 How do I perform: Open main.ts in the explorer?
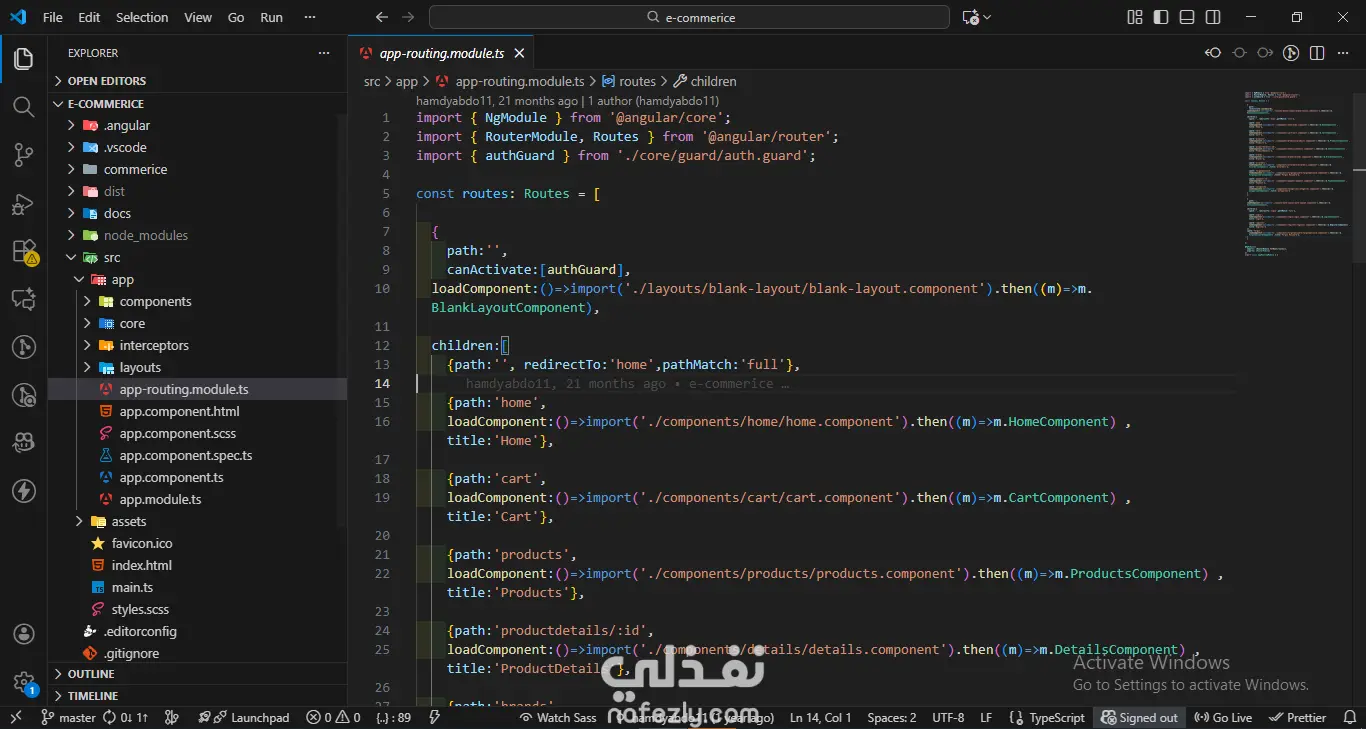click(198, 587)
